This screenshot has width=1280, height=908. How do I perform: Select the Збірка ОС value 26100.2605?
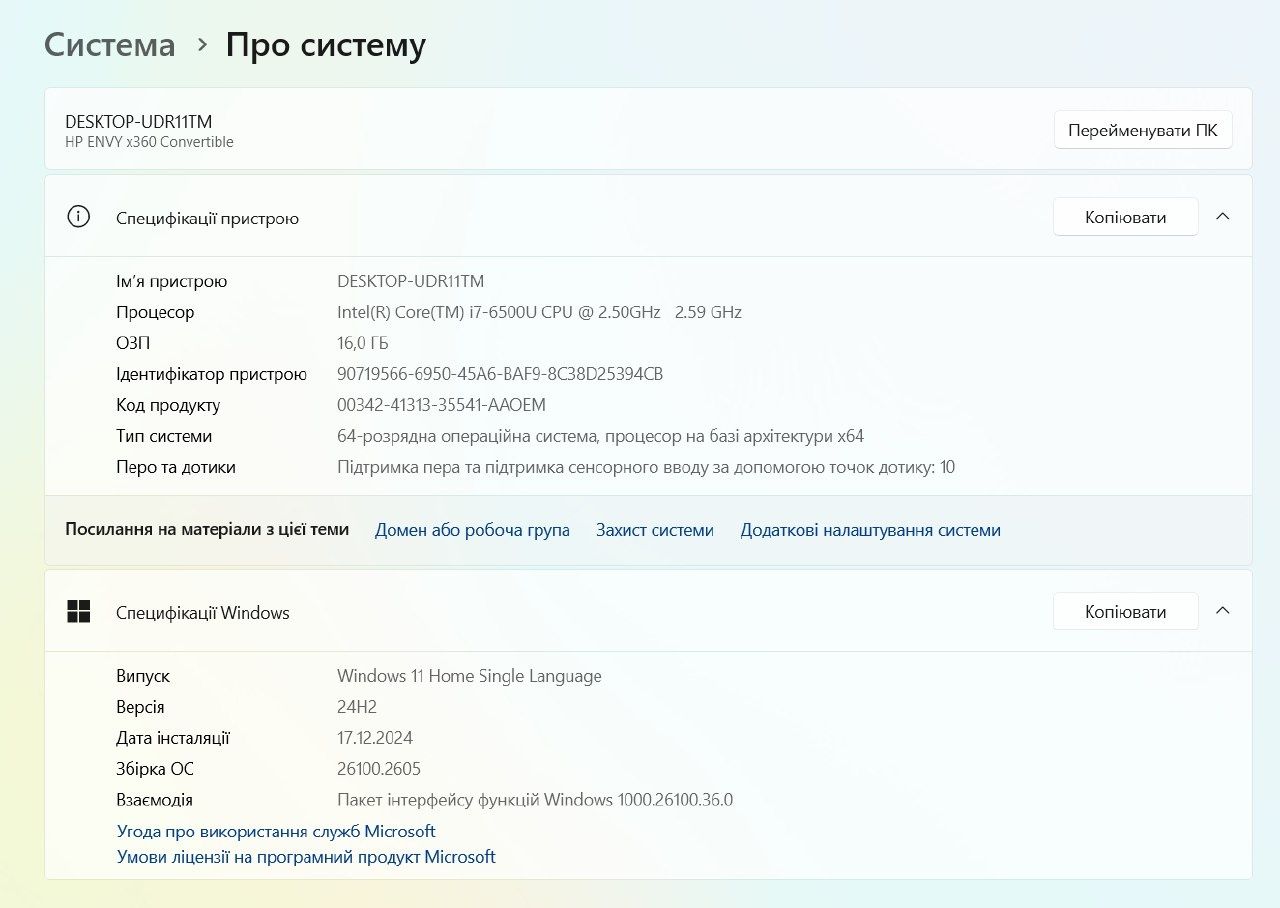(x=379, y=769)
